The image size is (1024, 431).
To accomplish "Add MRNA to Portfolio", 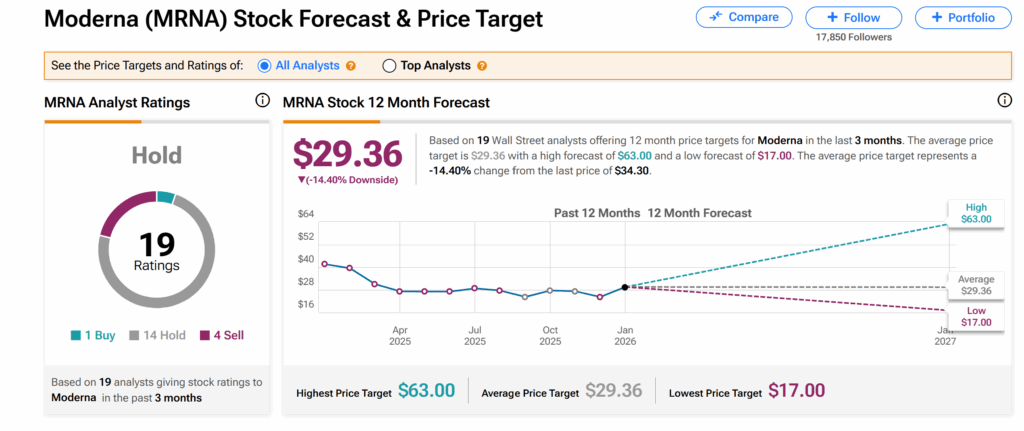I will click(x=962, y=18).
